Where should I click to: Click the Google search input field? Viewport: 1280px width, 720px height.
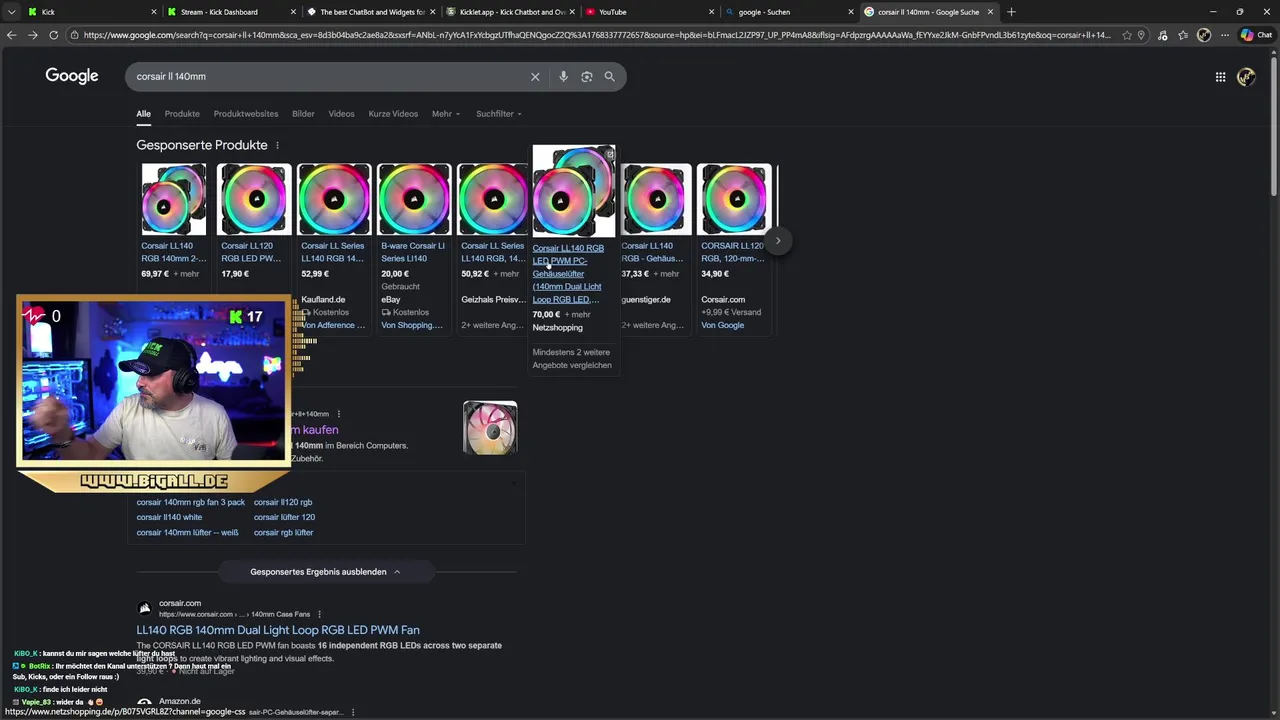[x=330, y=77]
